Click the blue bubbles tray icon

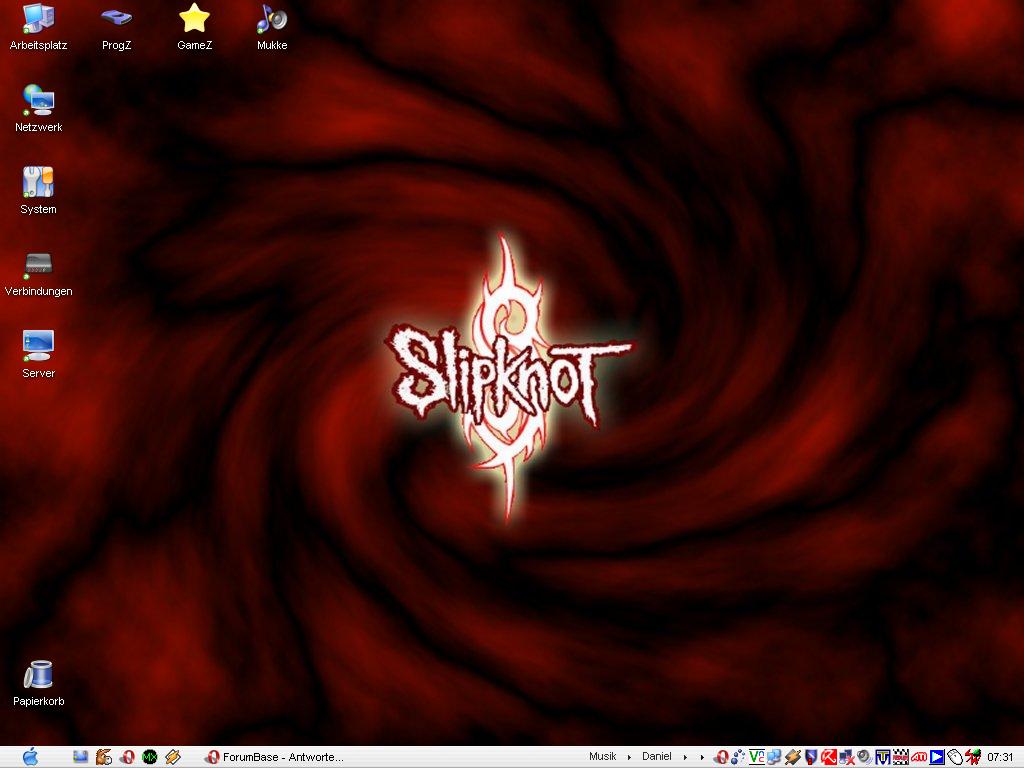point(739,757)
